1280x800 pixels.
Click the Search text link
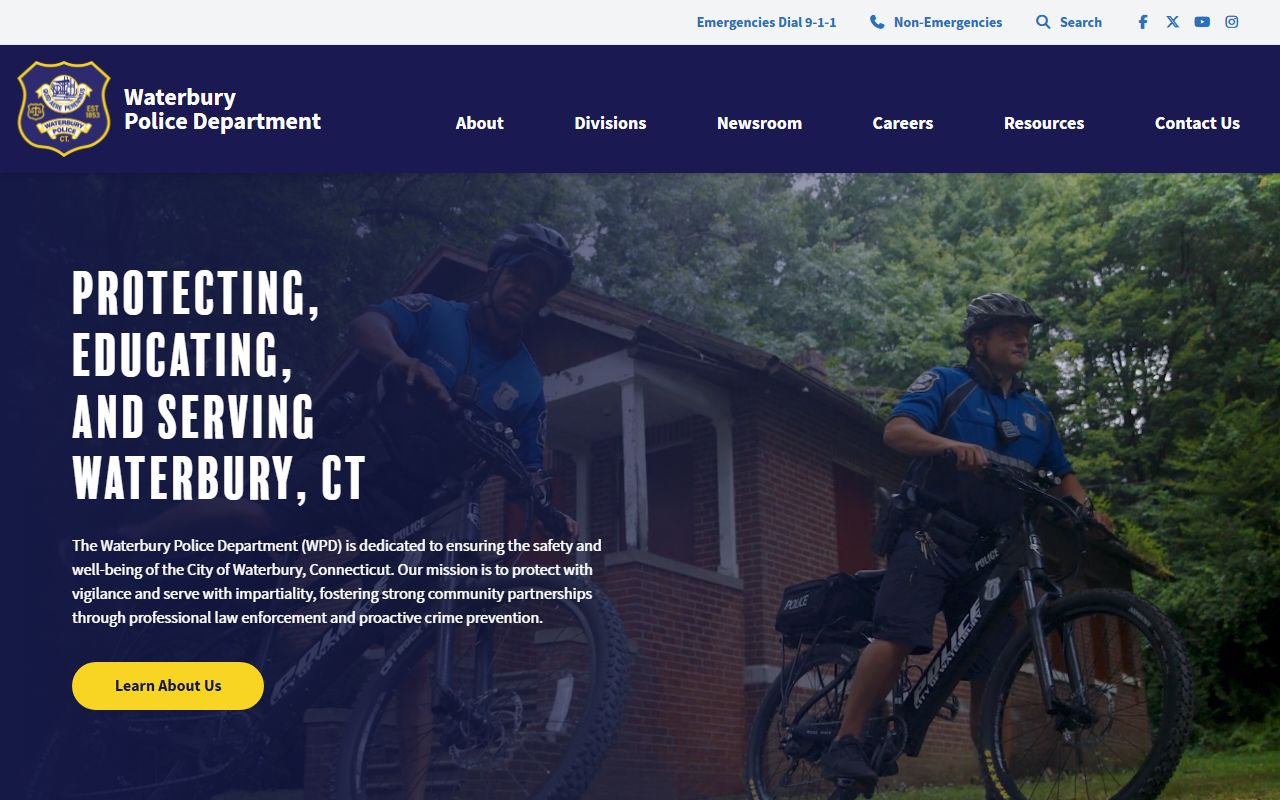(1081, 22)
